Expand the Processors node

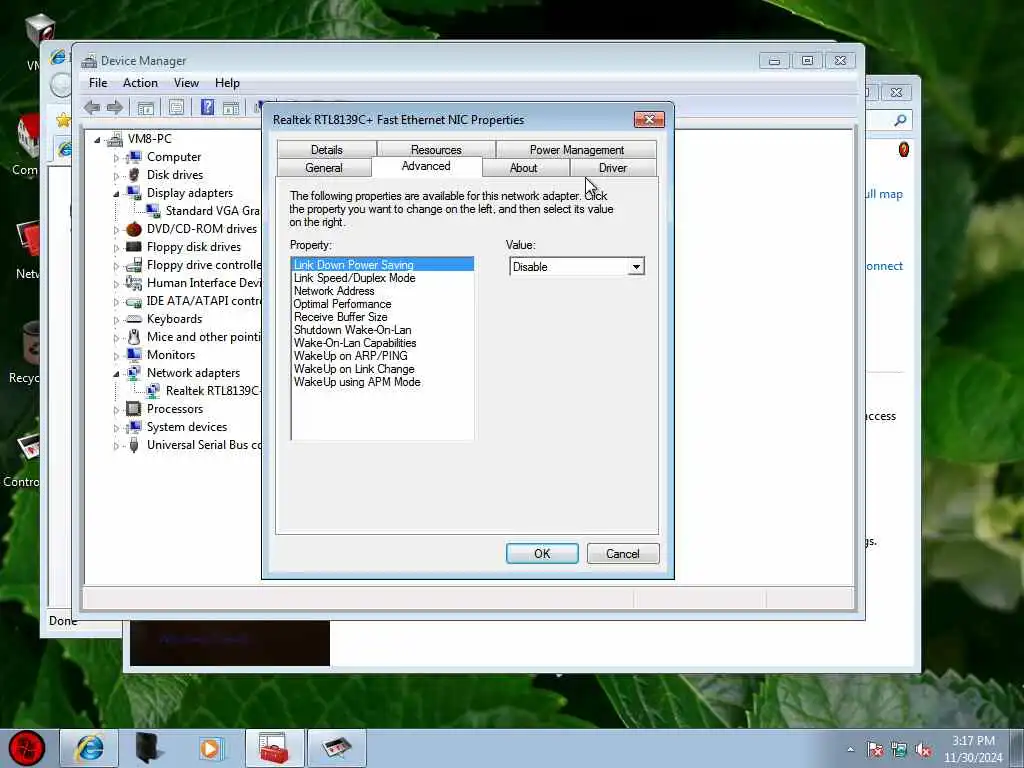[116, 409]
